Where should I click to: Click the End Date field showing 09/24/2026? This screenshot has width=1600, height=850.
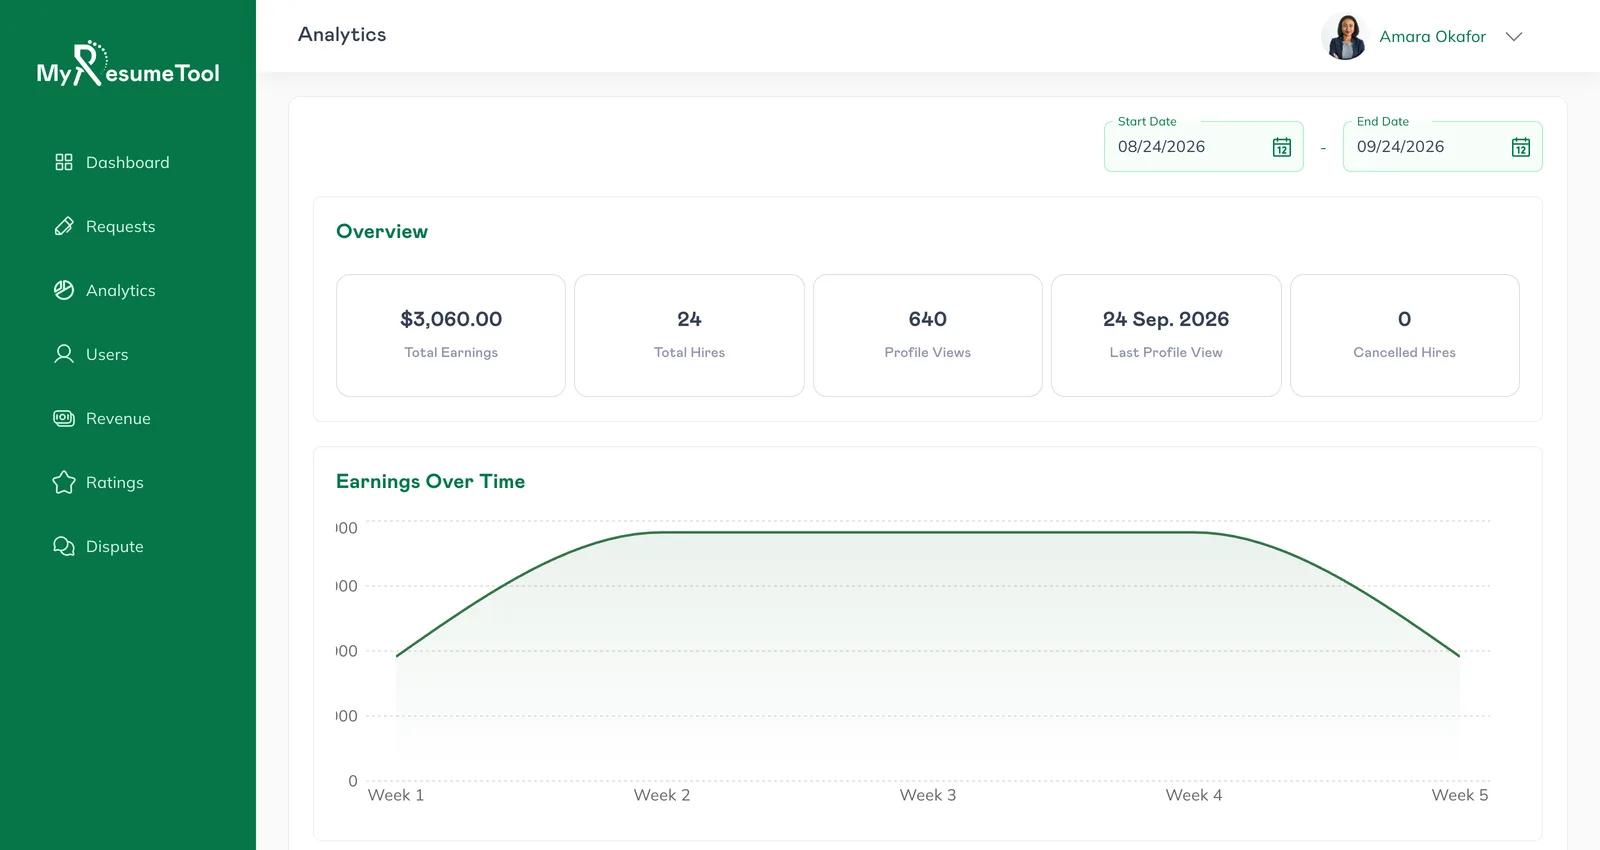coord(1442,147)
